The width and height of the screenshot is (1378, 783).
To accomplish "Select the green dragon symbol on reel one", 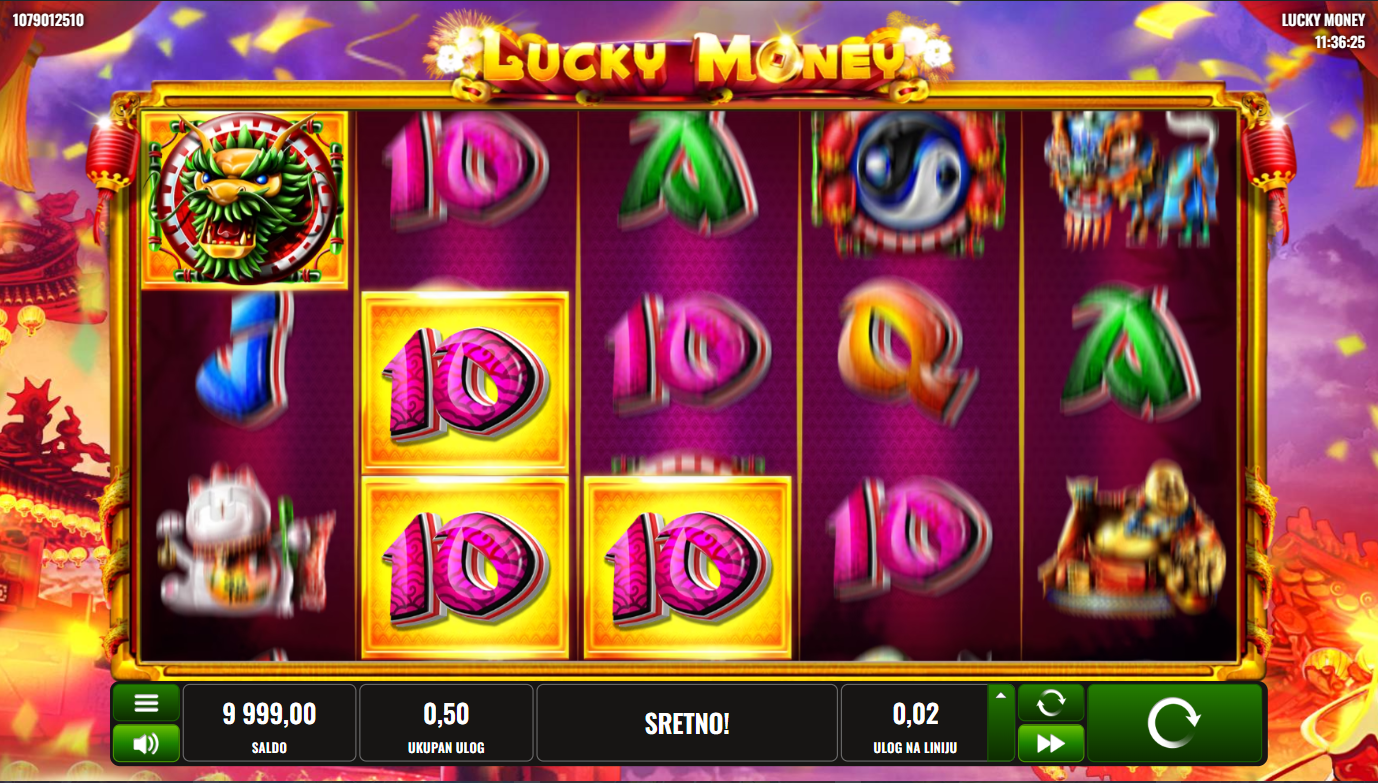I will point(245,200).
